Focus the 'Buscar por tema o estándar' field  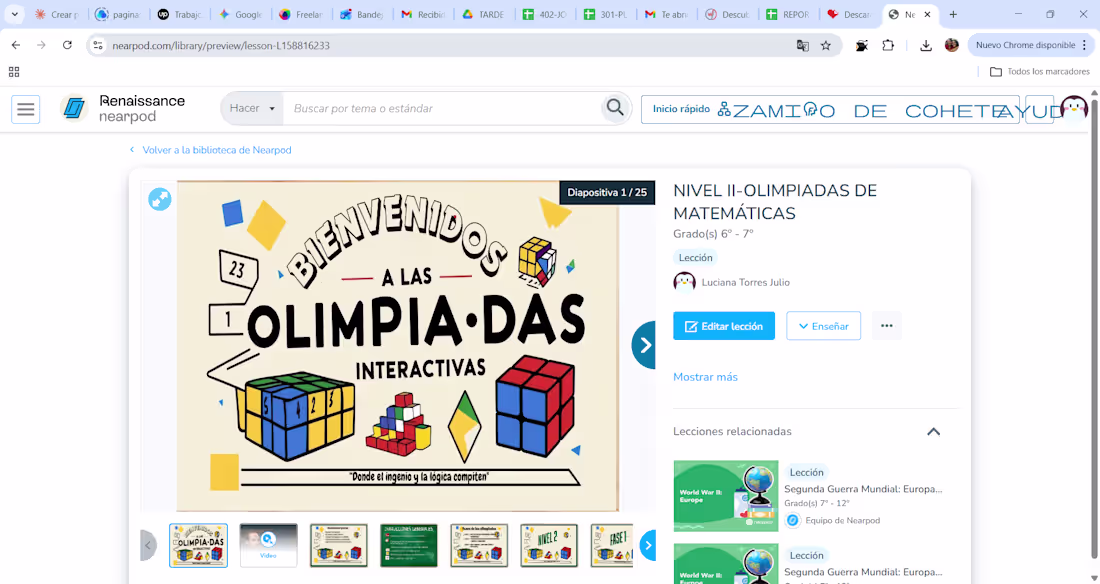click(442, 109)
